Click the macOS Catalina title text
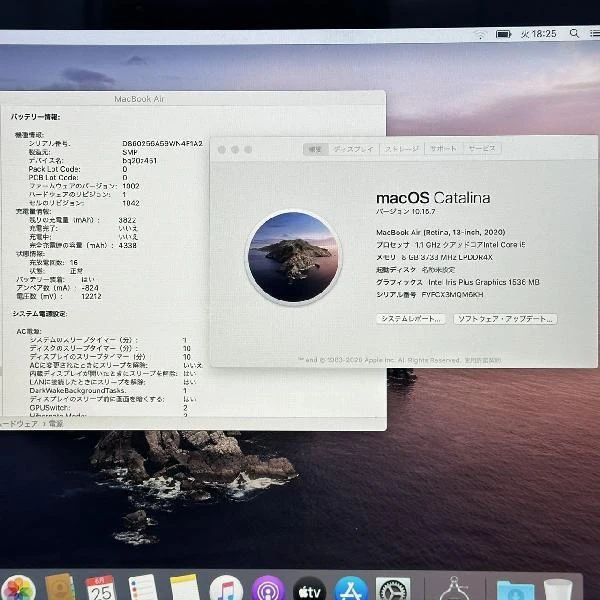This screenshot has width=600, height=600. click(433, 198)
